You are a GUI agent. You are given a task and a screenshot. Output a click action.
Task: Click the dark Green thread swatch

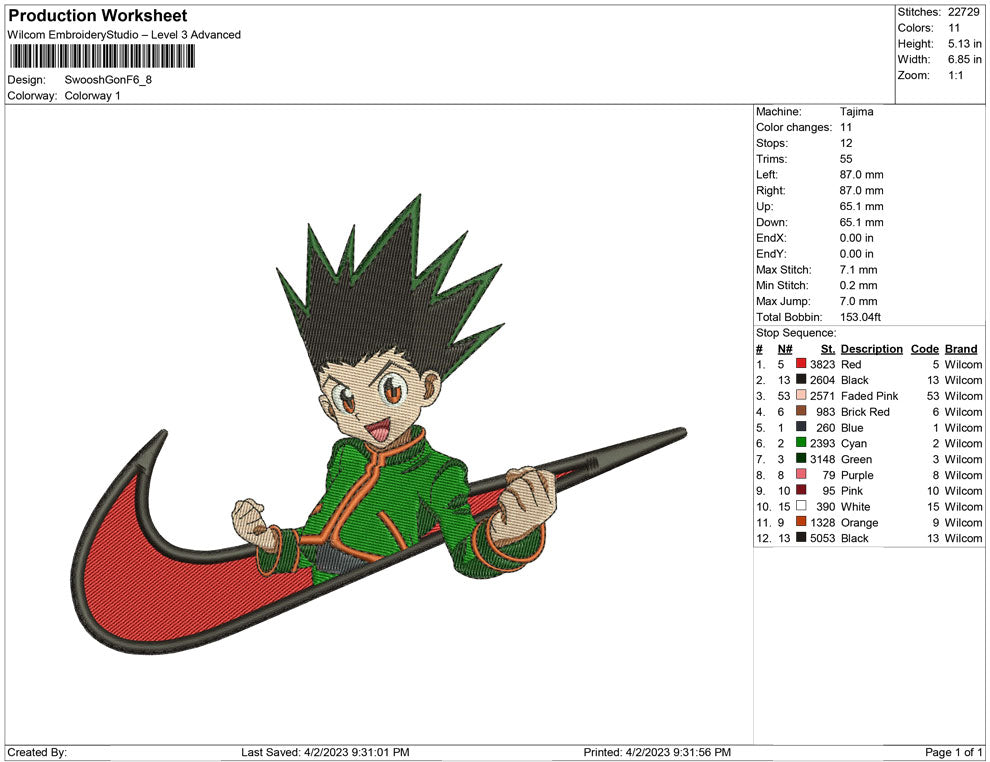point(801,458)
